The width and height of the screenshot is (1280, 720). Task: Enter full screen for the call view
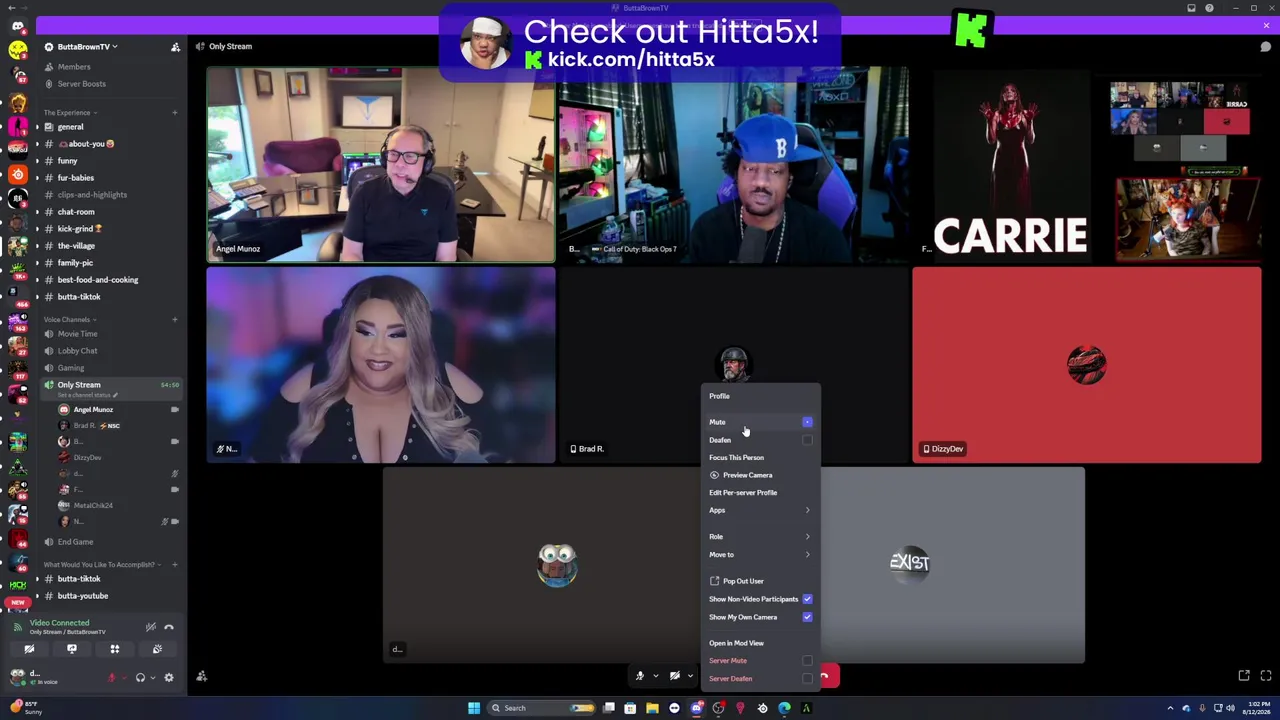coord(1266,676)
